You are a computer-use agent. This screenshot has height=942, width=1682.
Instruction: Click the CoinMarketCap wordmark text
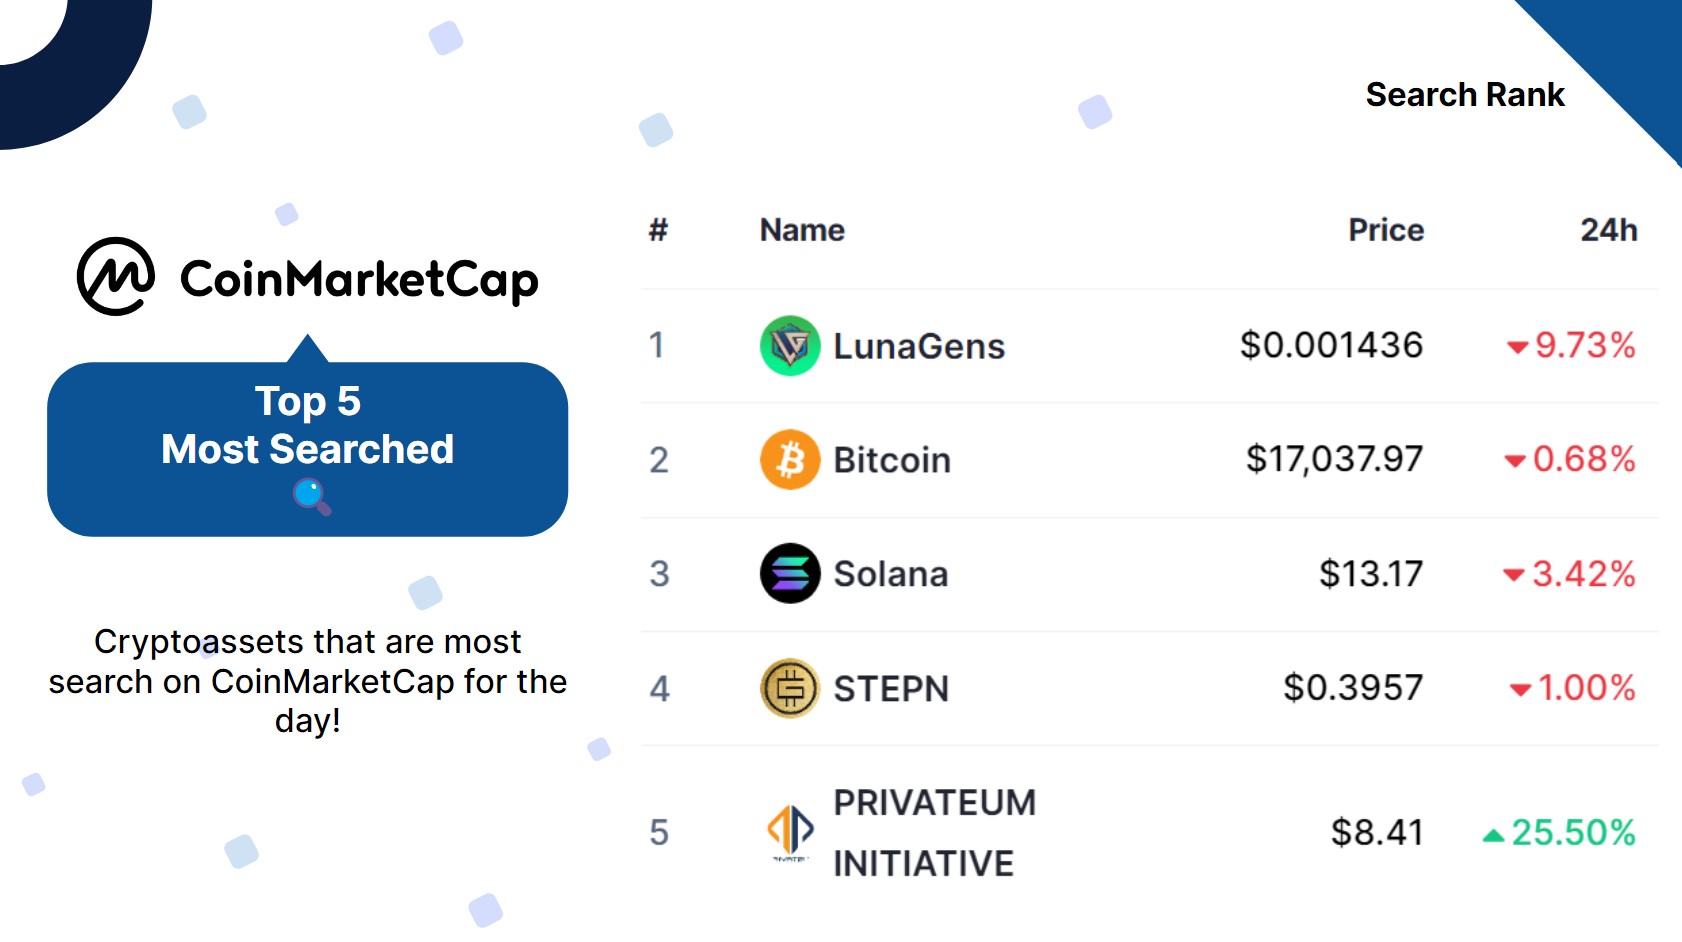[x=359, y=279]
